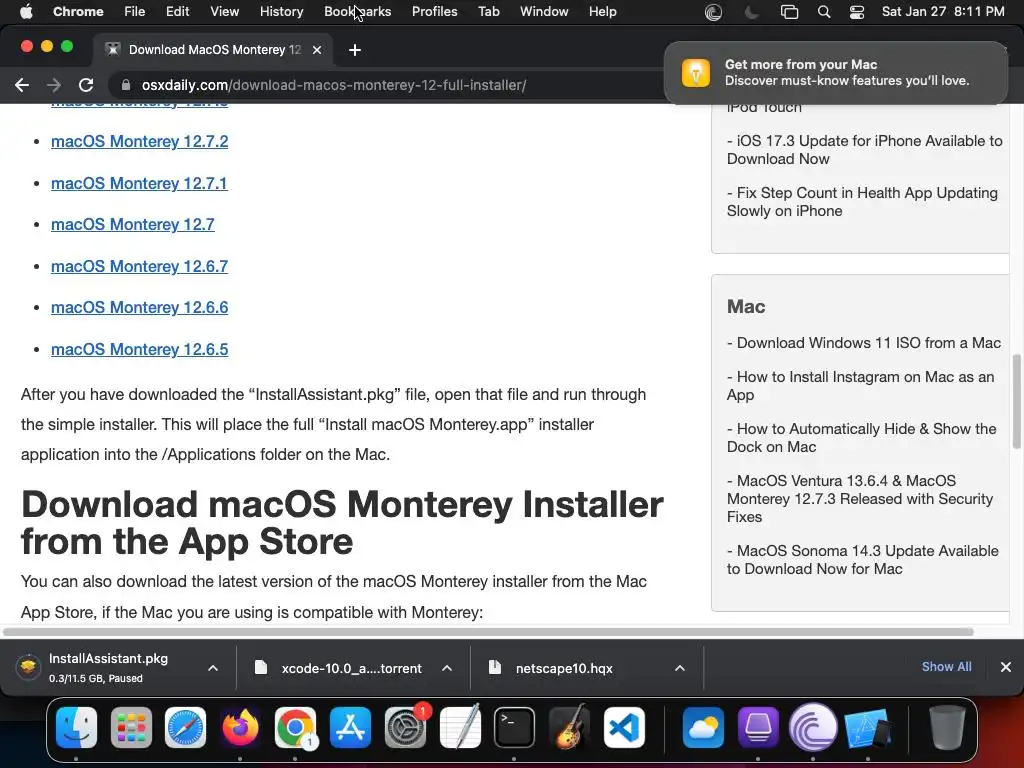Open Spotlight search in menu bar
Screen dimensions: 1024x768
[x=824, y=12]
